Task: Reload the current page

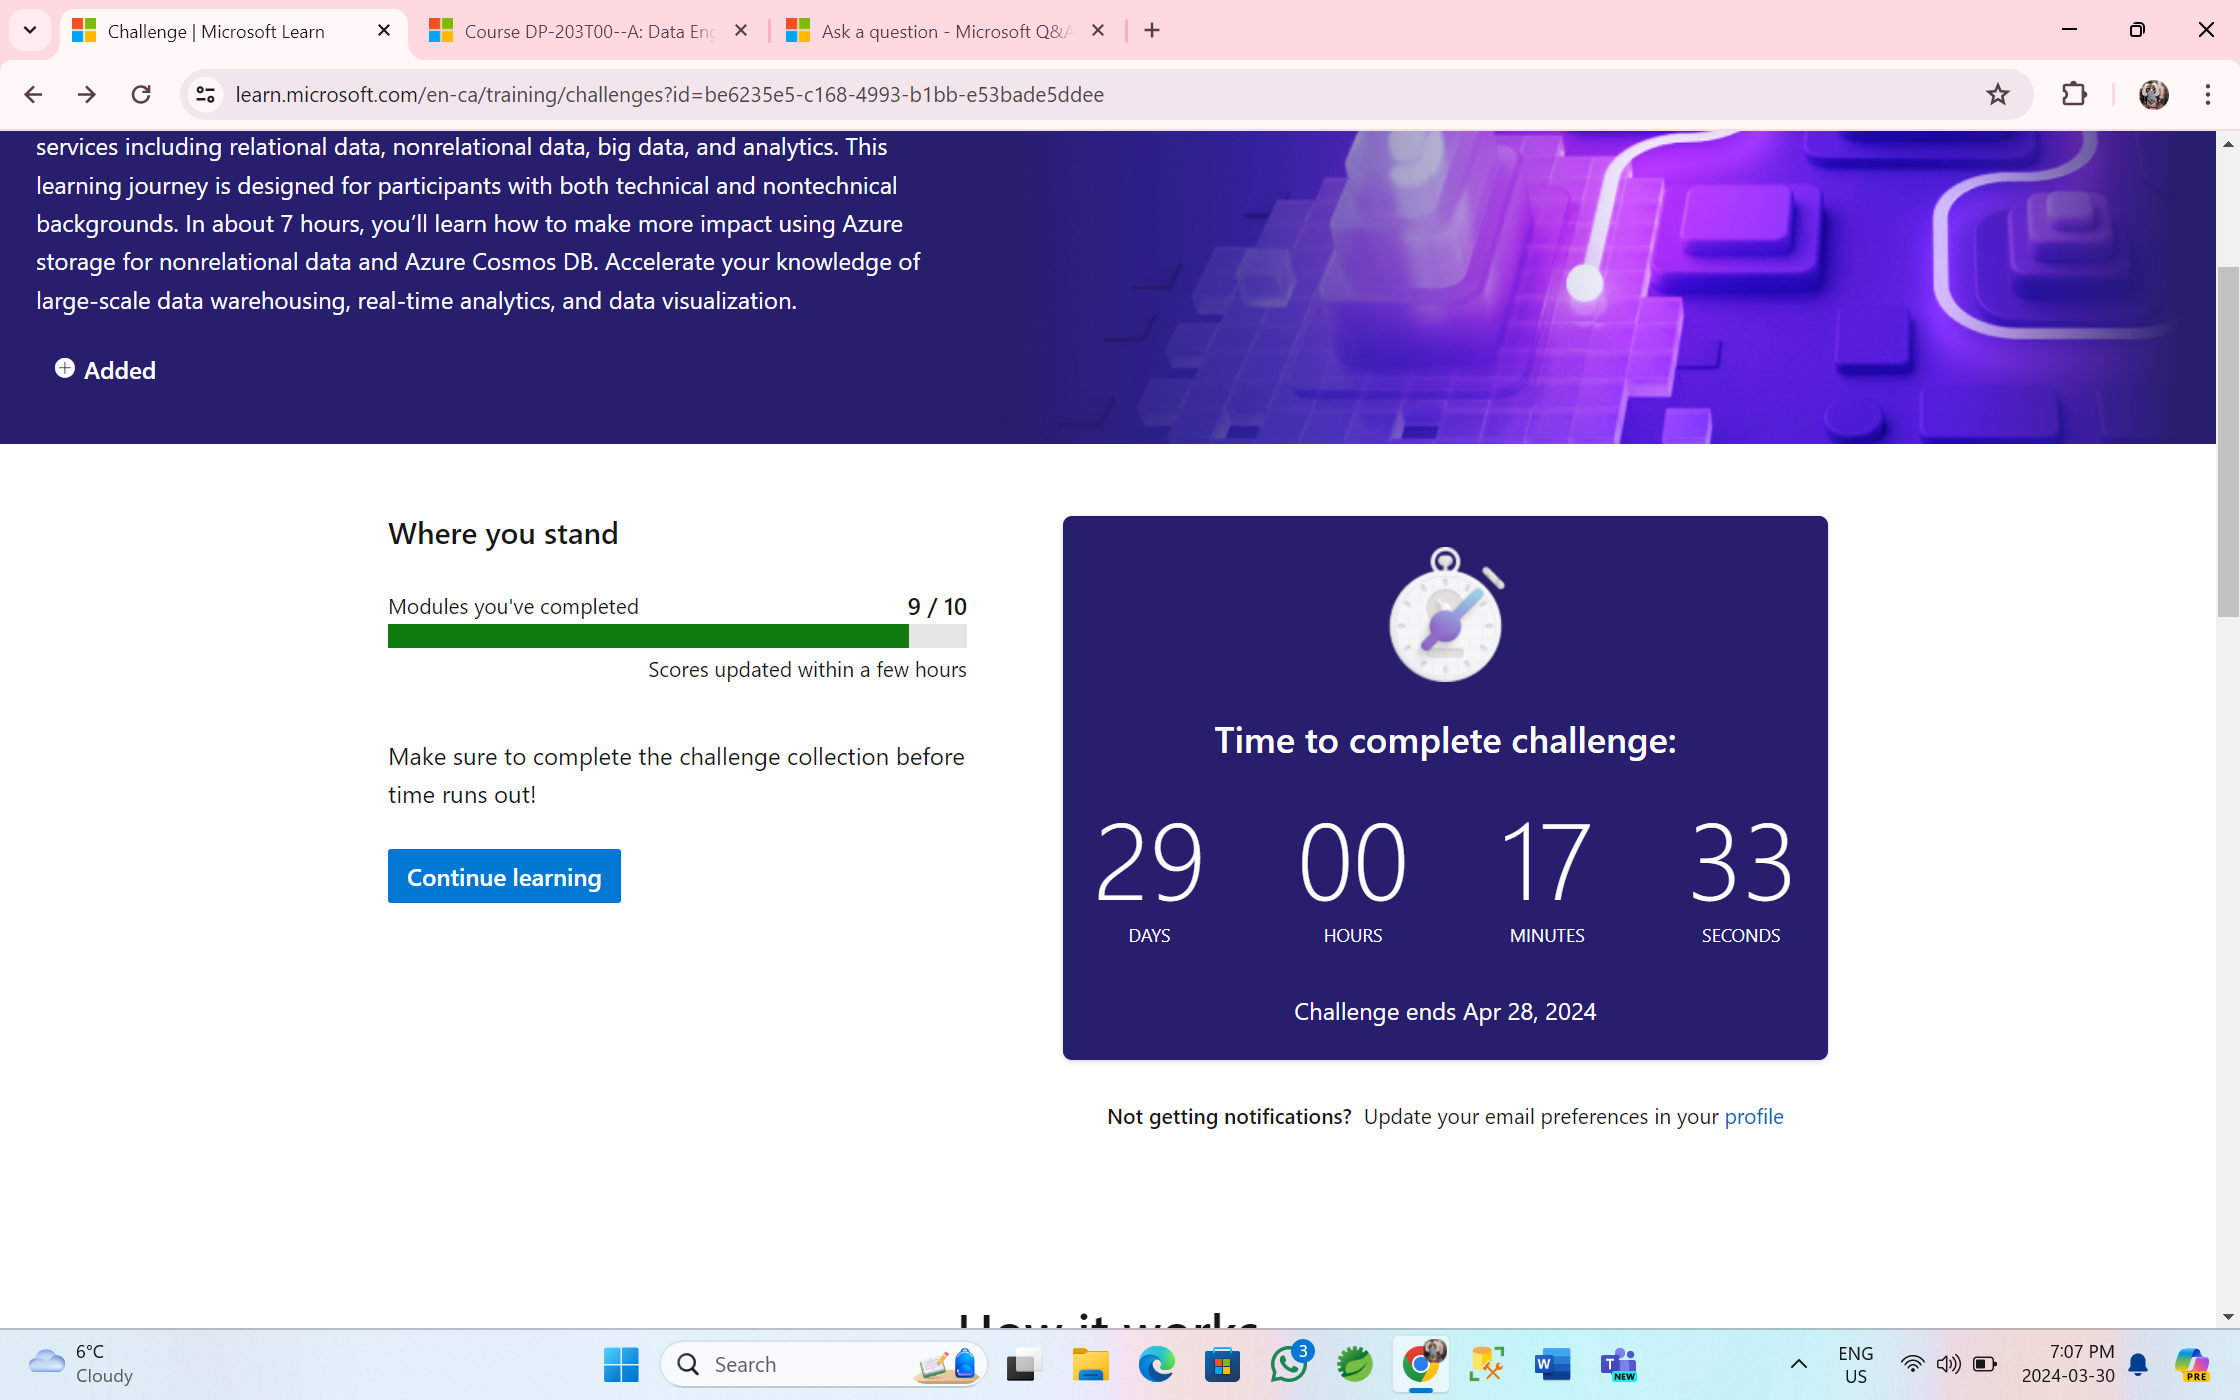Action: (x=141, y=94)
